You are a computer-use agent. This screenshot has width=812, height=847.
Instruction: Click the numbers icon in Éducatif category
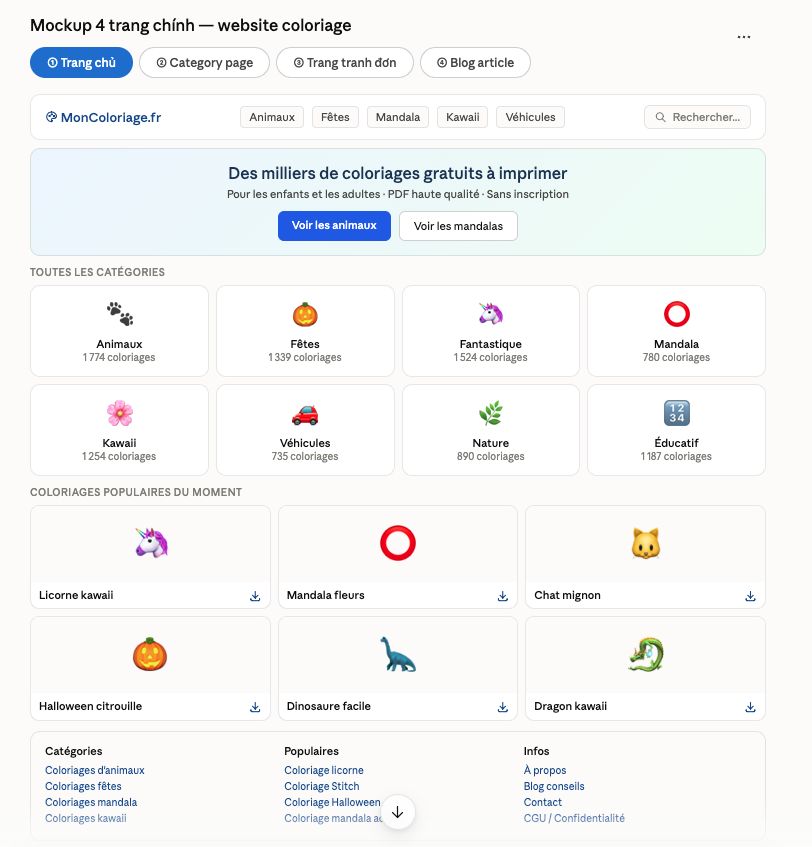[676, 413]
